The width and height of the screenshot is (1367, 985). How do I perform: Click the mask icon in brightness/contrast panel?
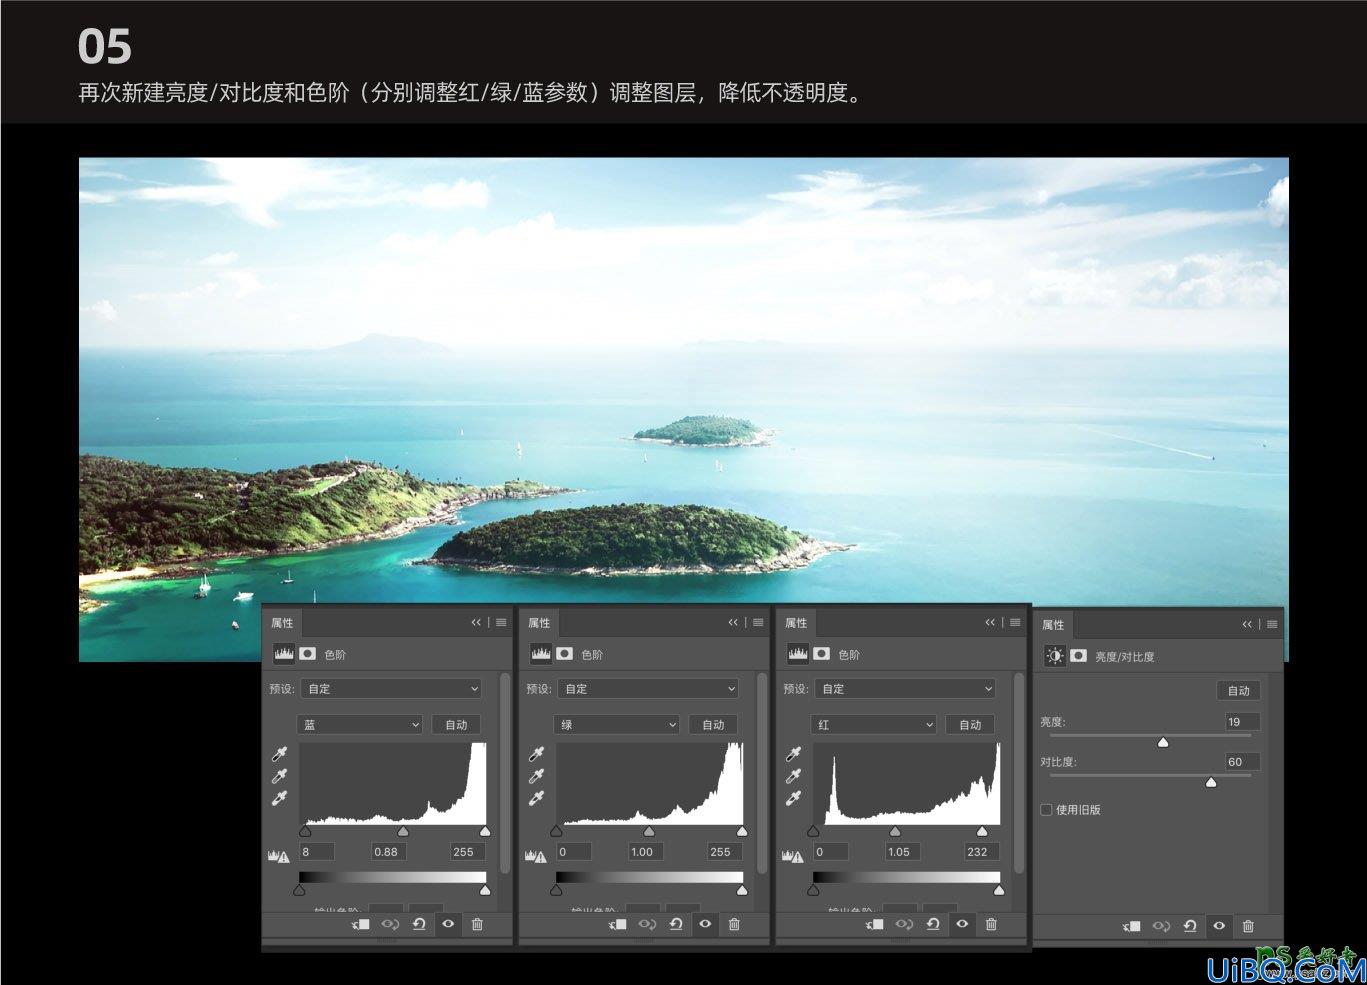[x=1079, y=655]
